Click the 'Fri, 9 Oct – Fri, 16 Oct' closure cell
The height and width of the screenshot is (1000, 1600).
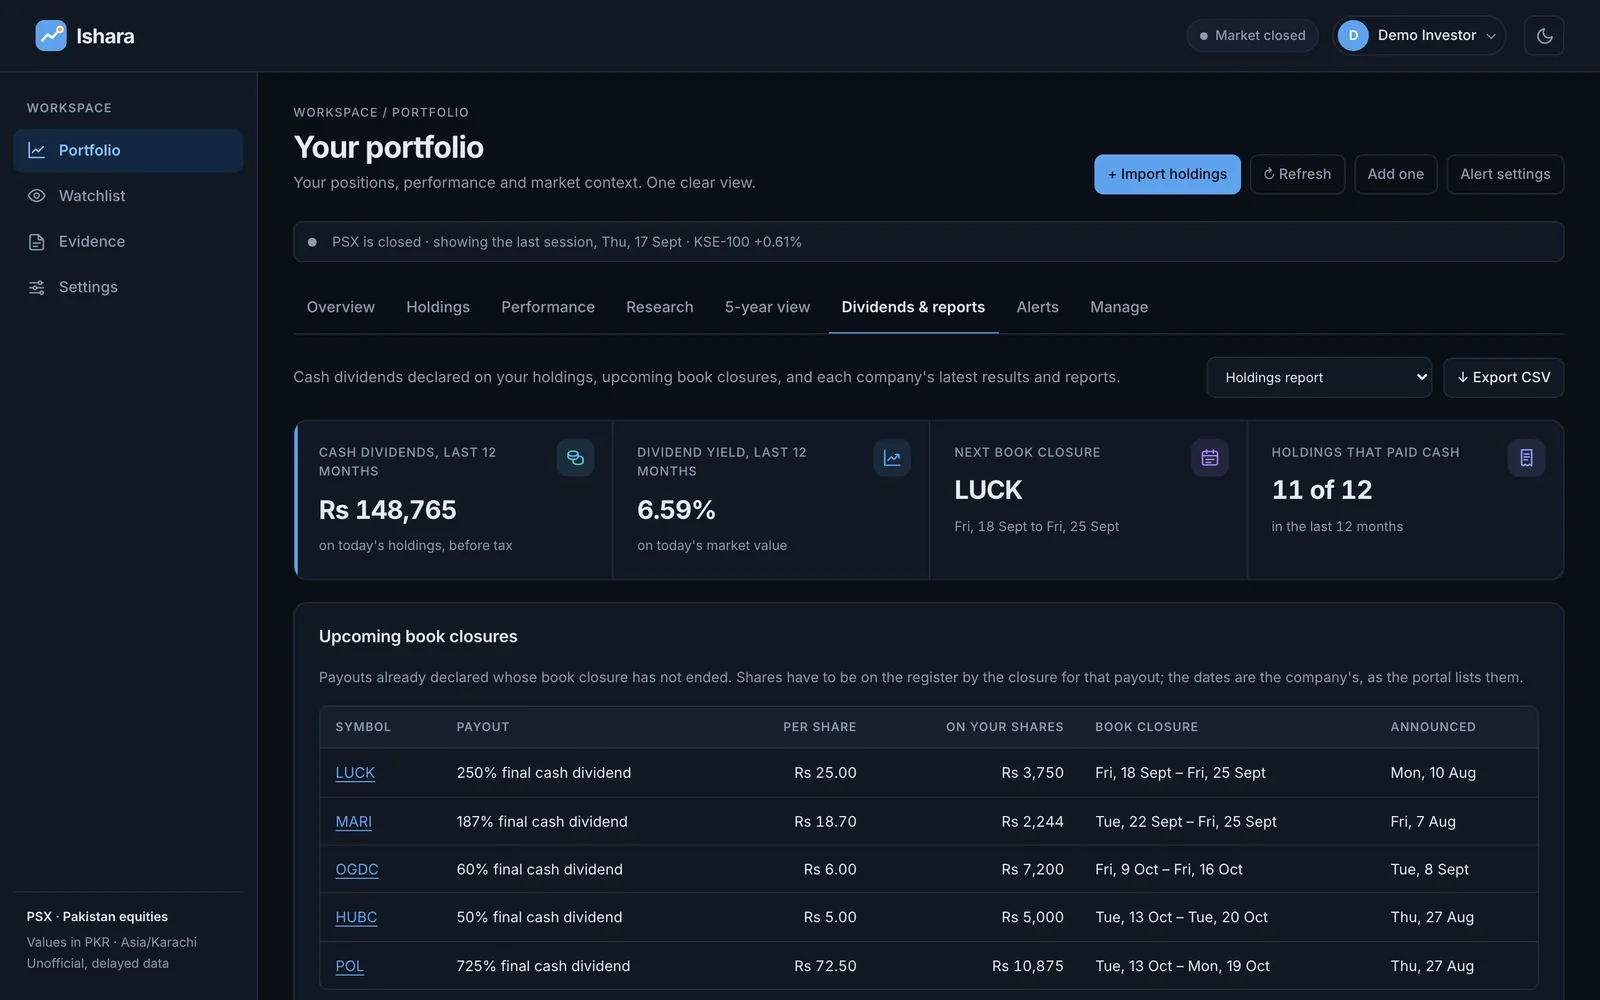point(1169,870)
